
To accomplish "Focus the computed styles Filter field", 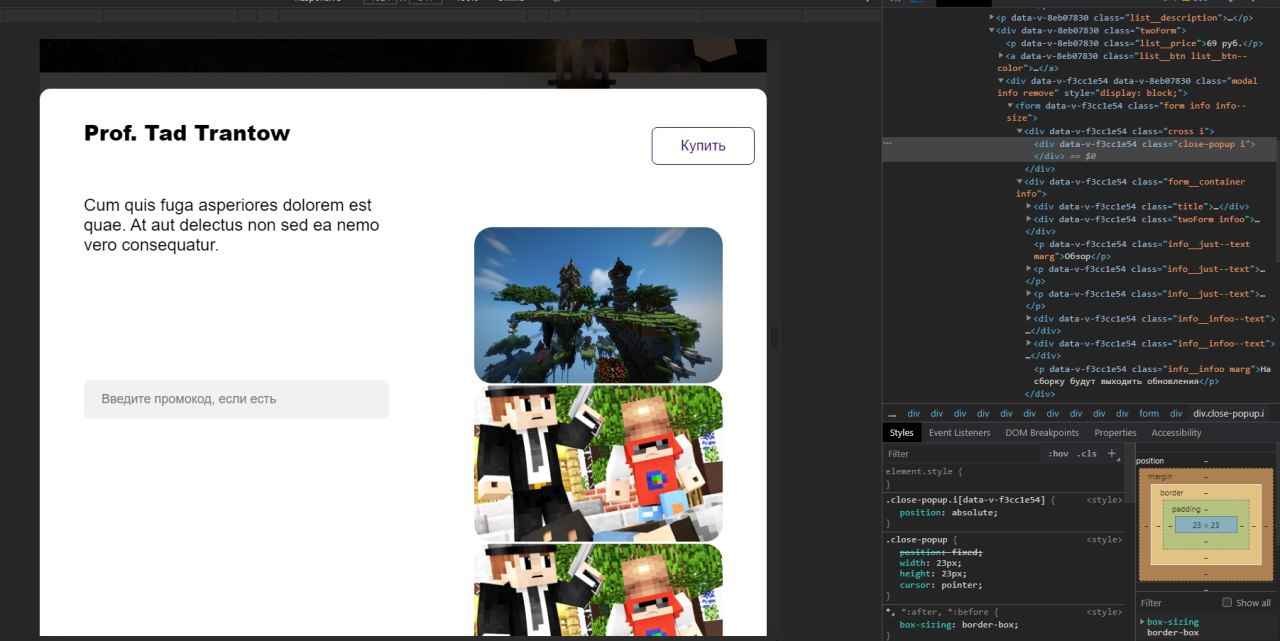I will click(x=1178, y=603).
